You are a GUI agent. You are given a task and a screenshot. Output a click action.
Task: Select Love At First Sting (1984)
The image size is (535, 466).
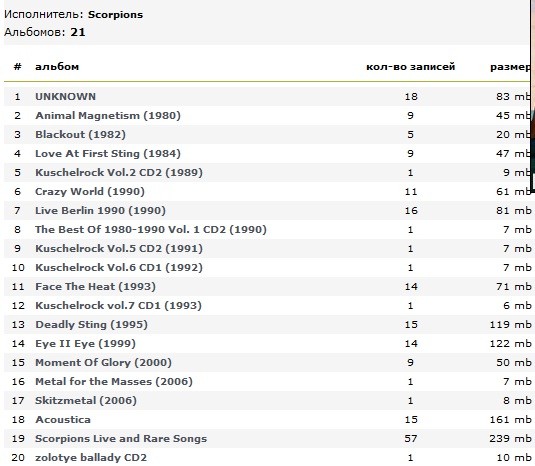108,154
